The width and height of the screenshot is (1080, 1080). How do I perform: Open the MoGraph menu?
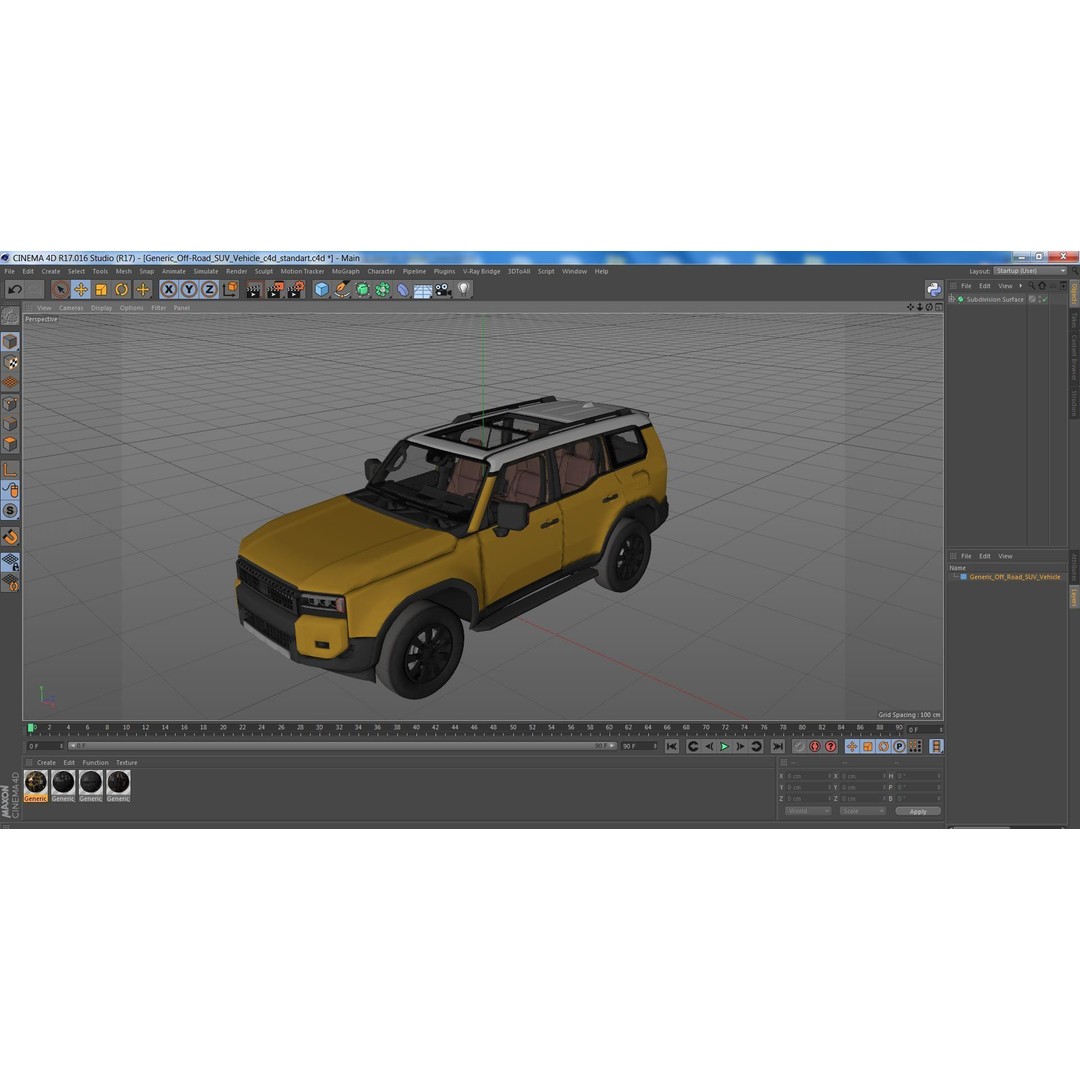pyautogui.click(x=345, y=271)
